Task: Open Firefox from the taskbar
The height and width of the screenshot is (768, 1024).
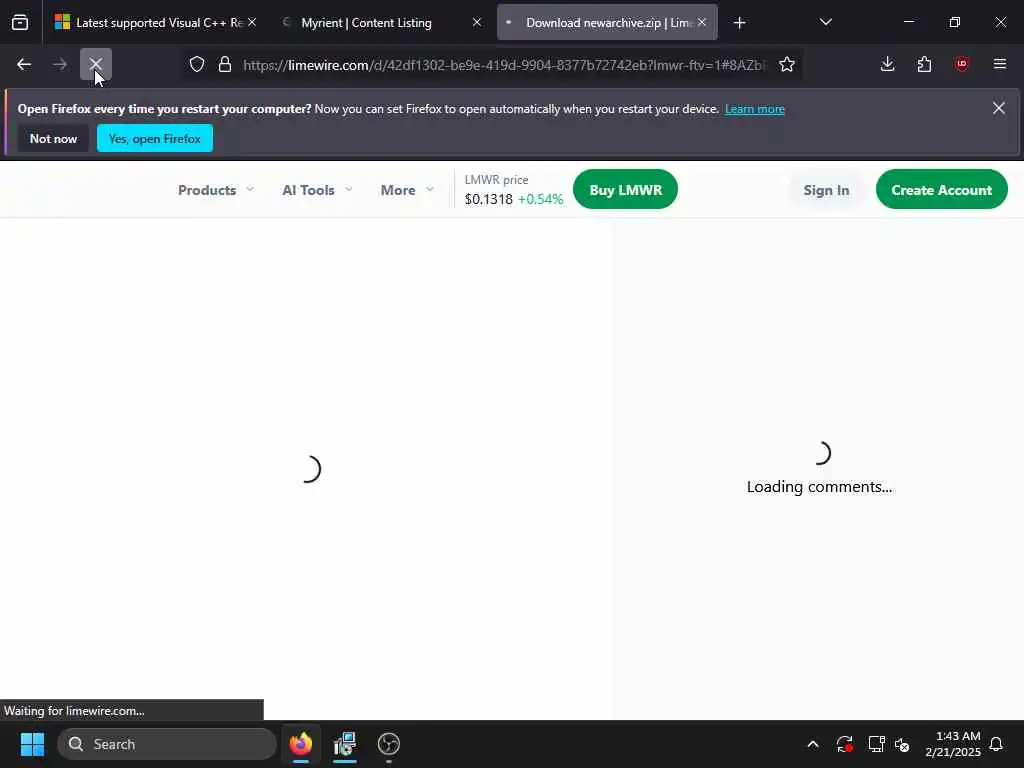Action: [x=301, y=744]
